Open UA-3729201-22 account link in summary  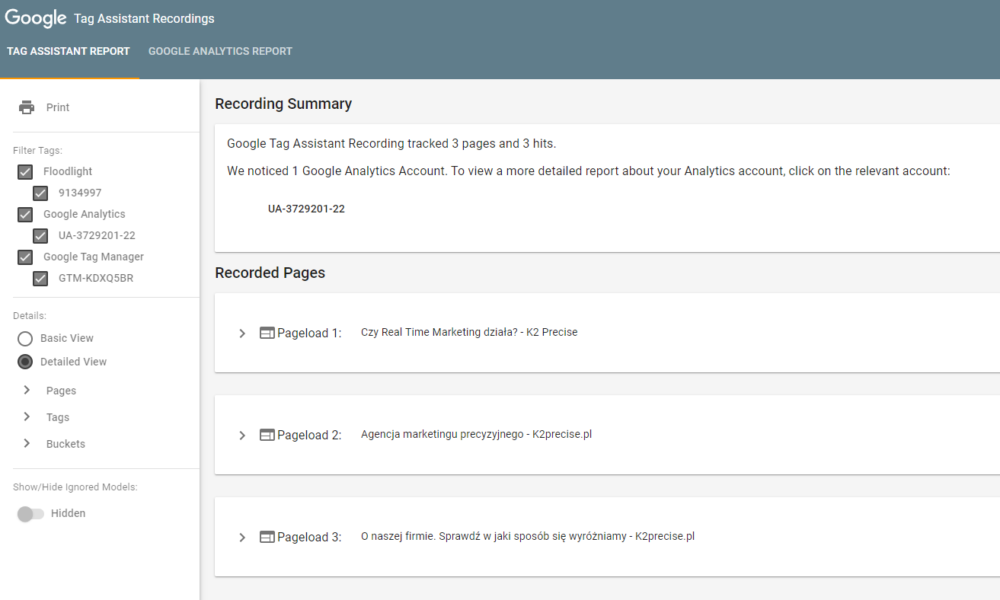(x=306, y=209)
